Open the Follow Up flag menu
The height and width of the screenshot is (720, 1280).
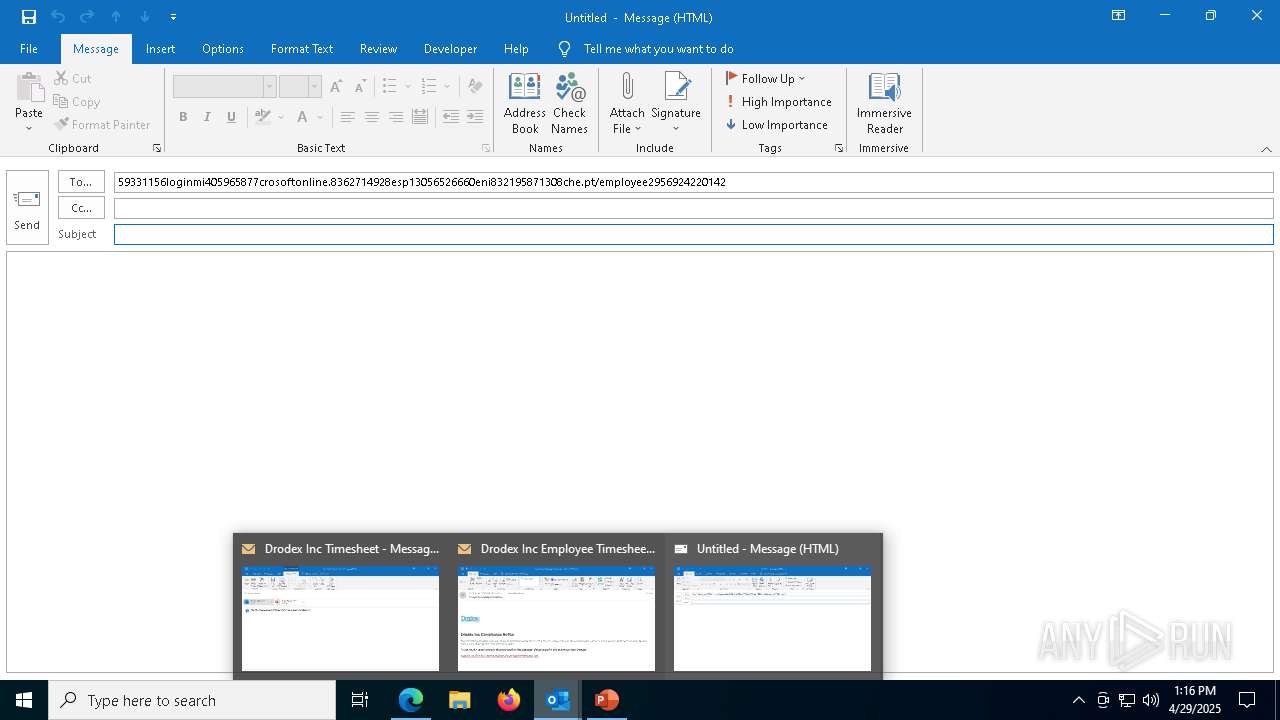tap(765, 78)
